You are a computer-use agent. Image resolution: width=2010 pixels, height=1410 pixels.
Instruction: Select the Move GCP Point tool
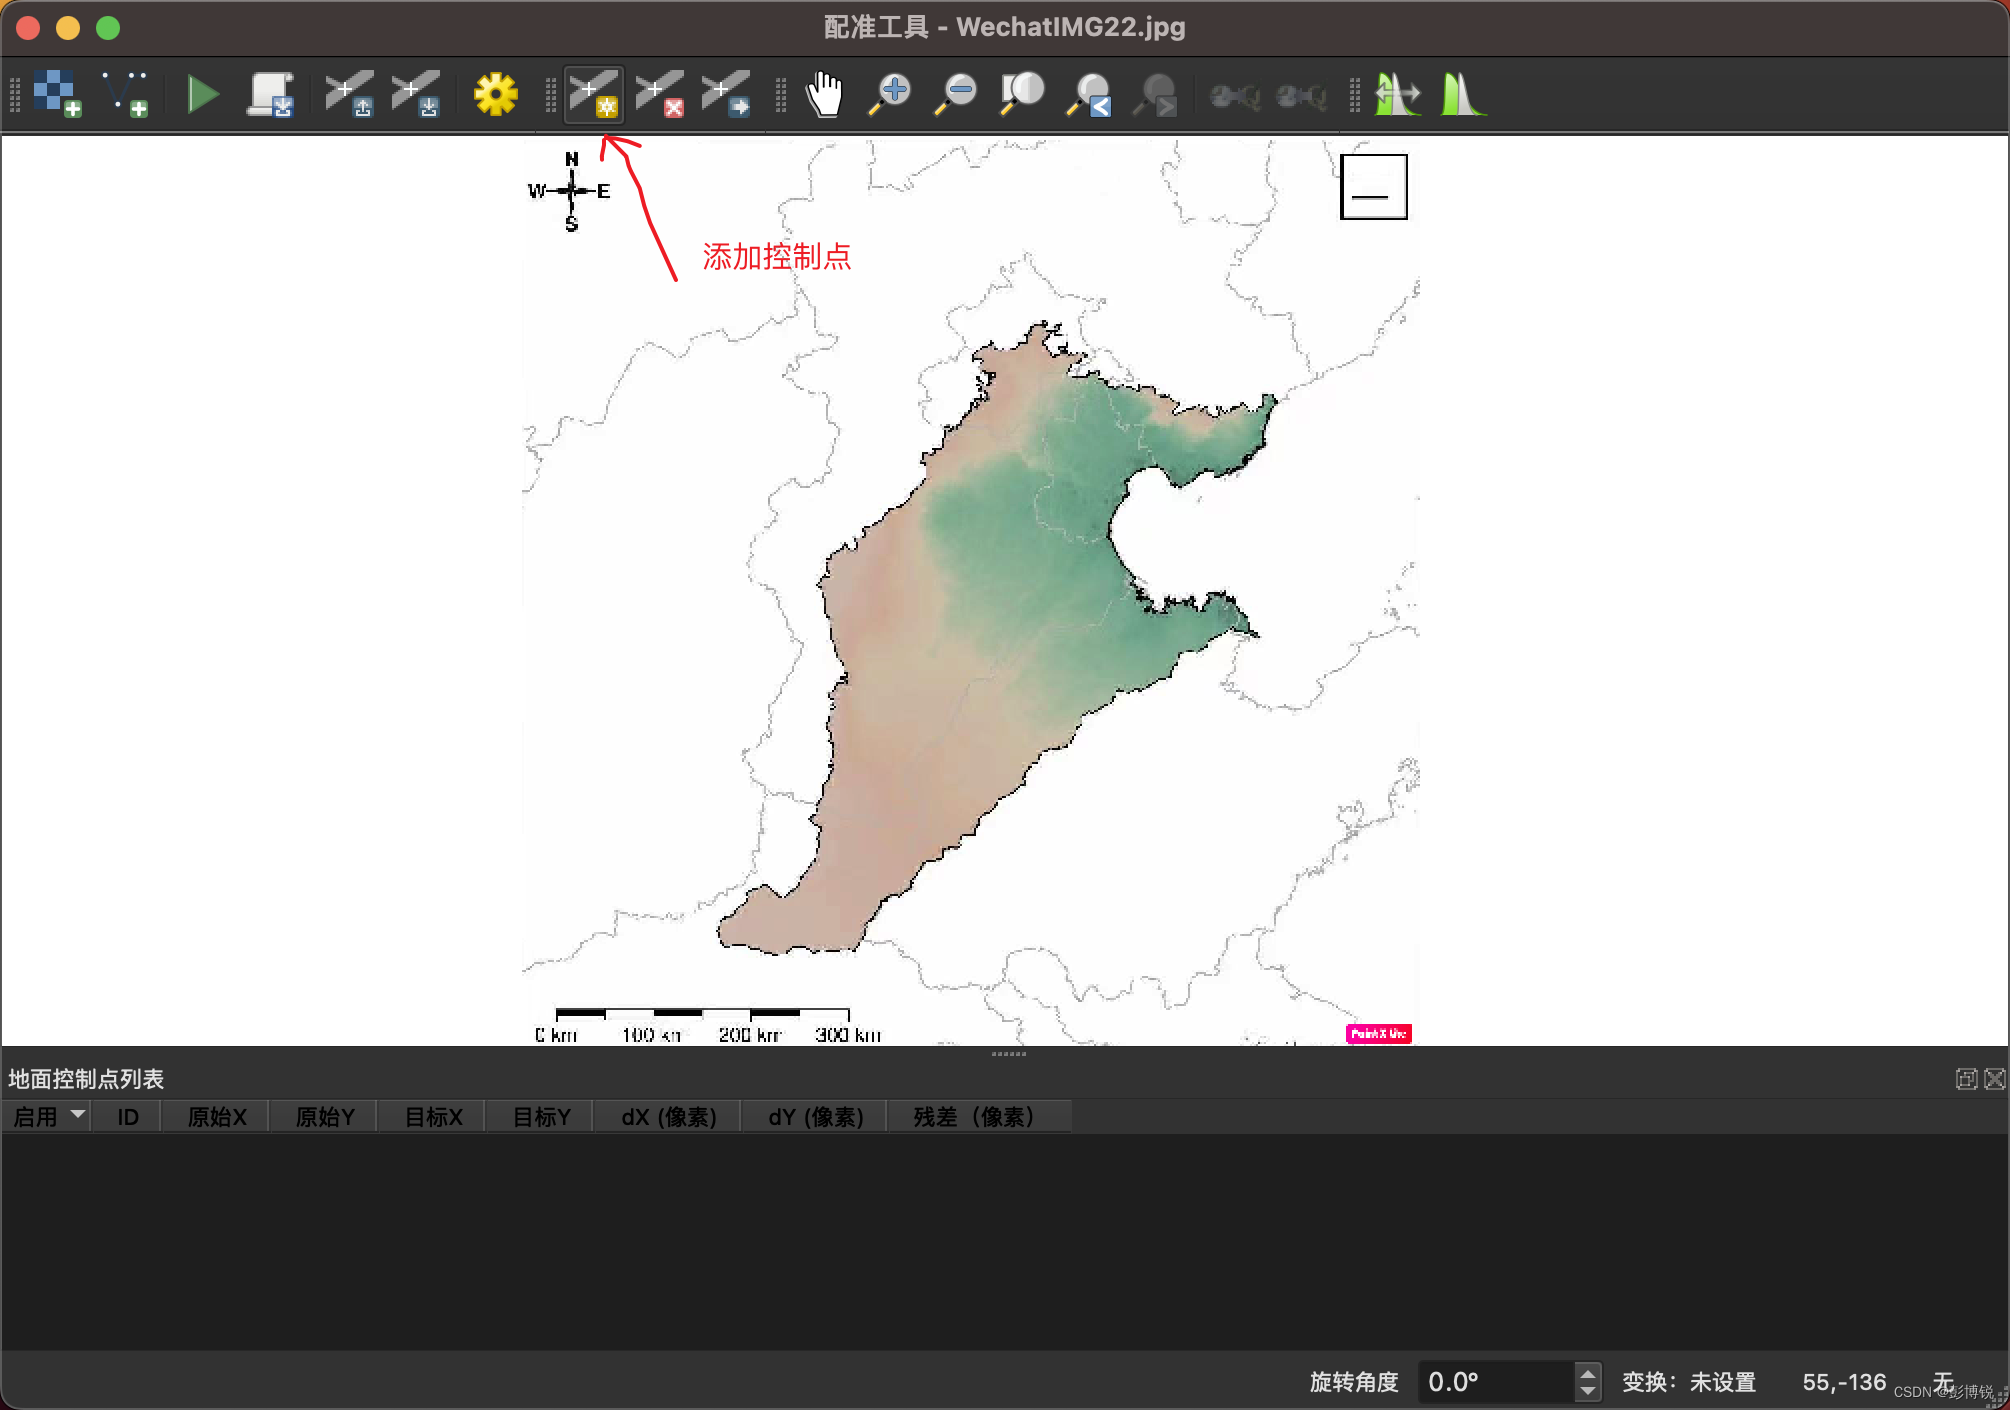coord(726,94)
